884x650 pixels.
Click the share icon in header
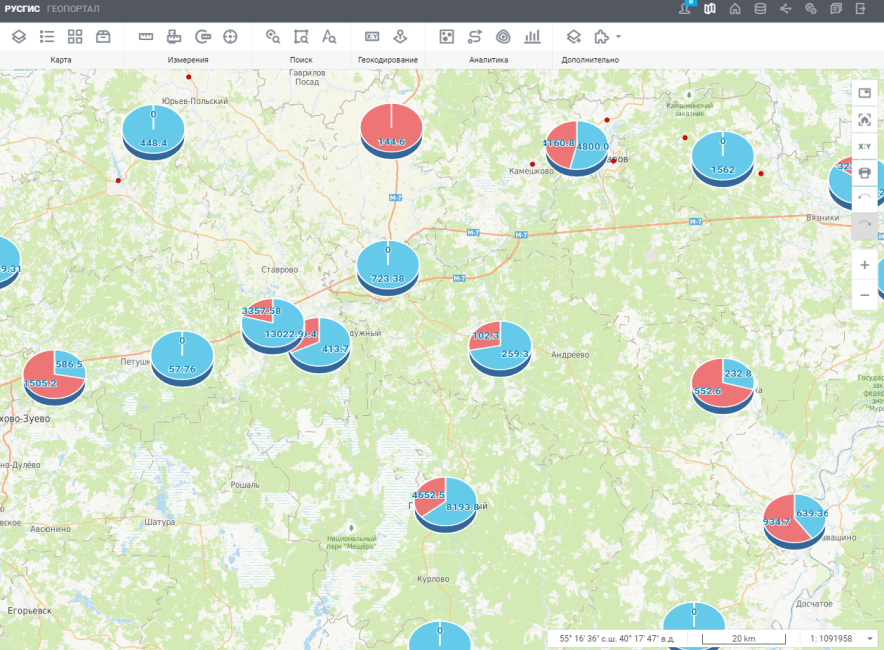(785, 8)
